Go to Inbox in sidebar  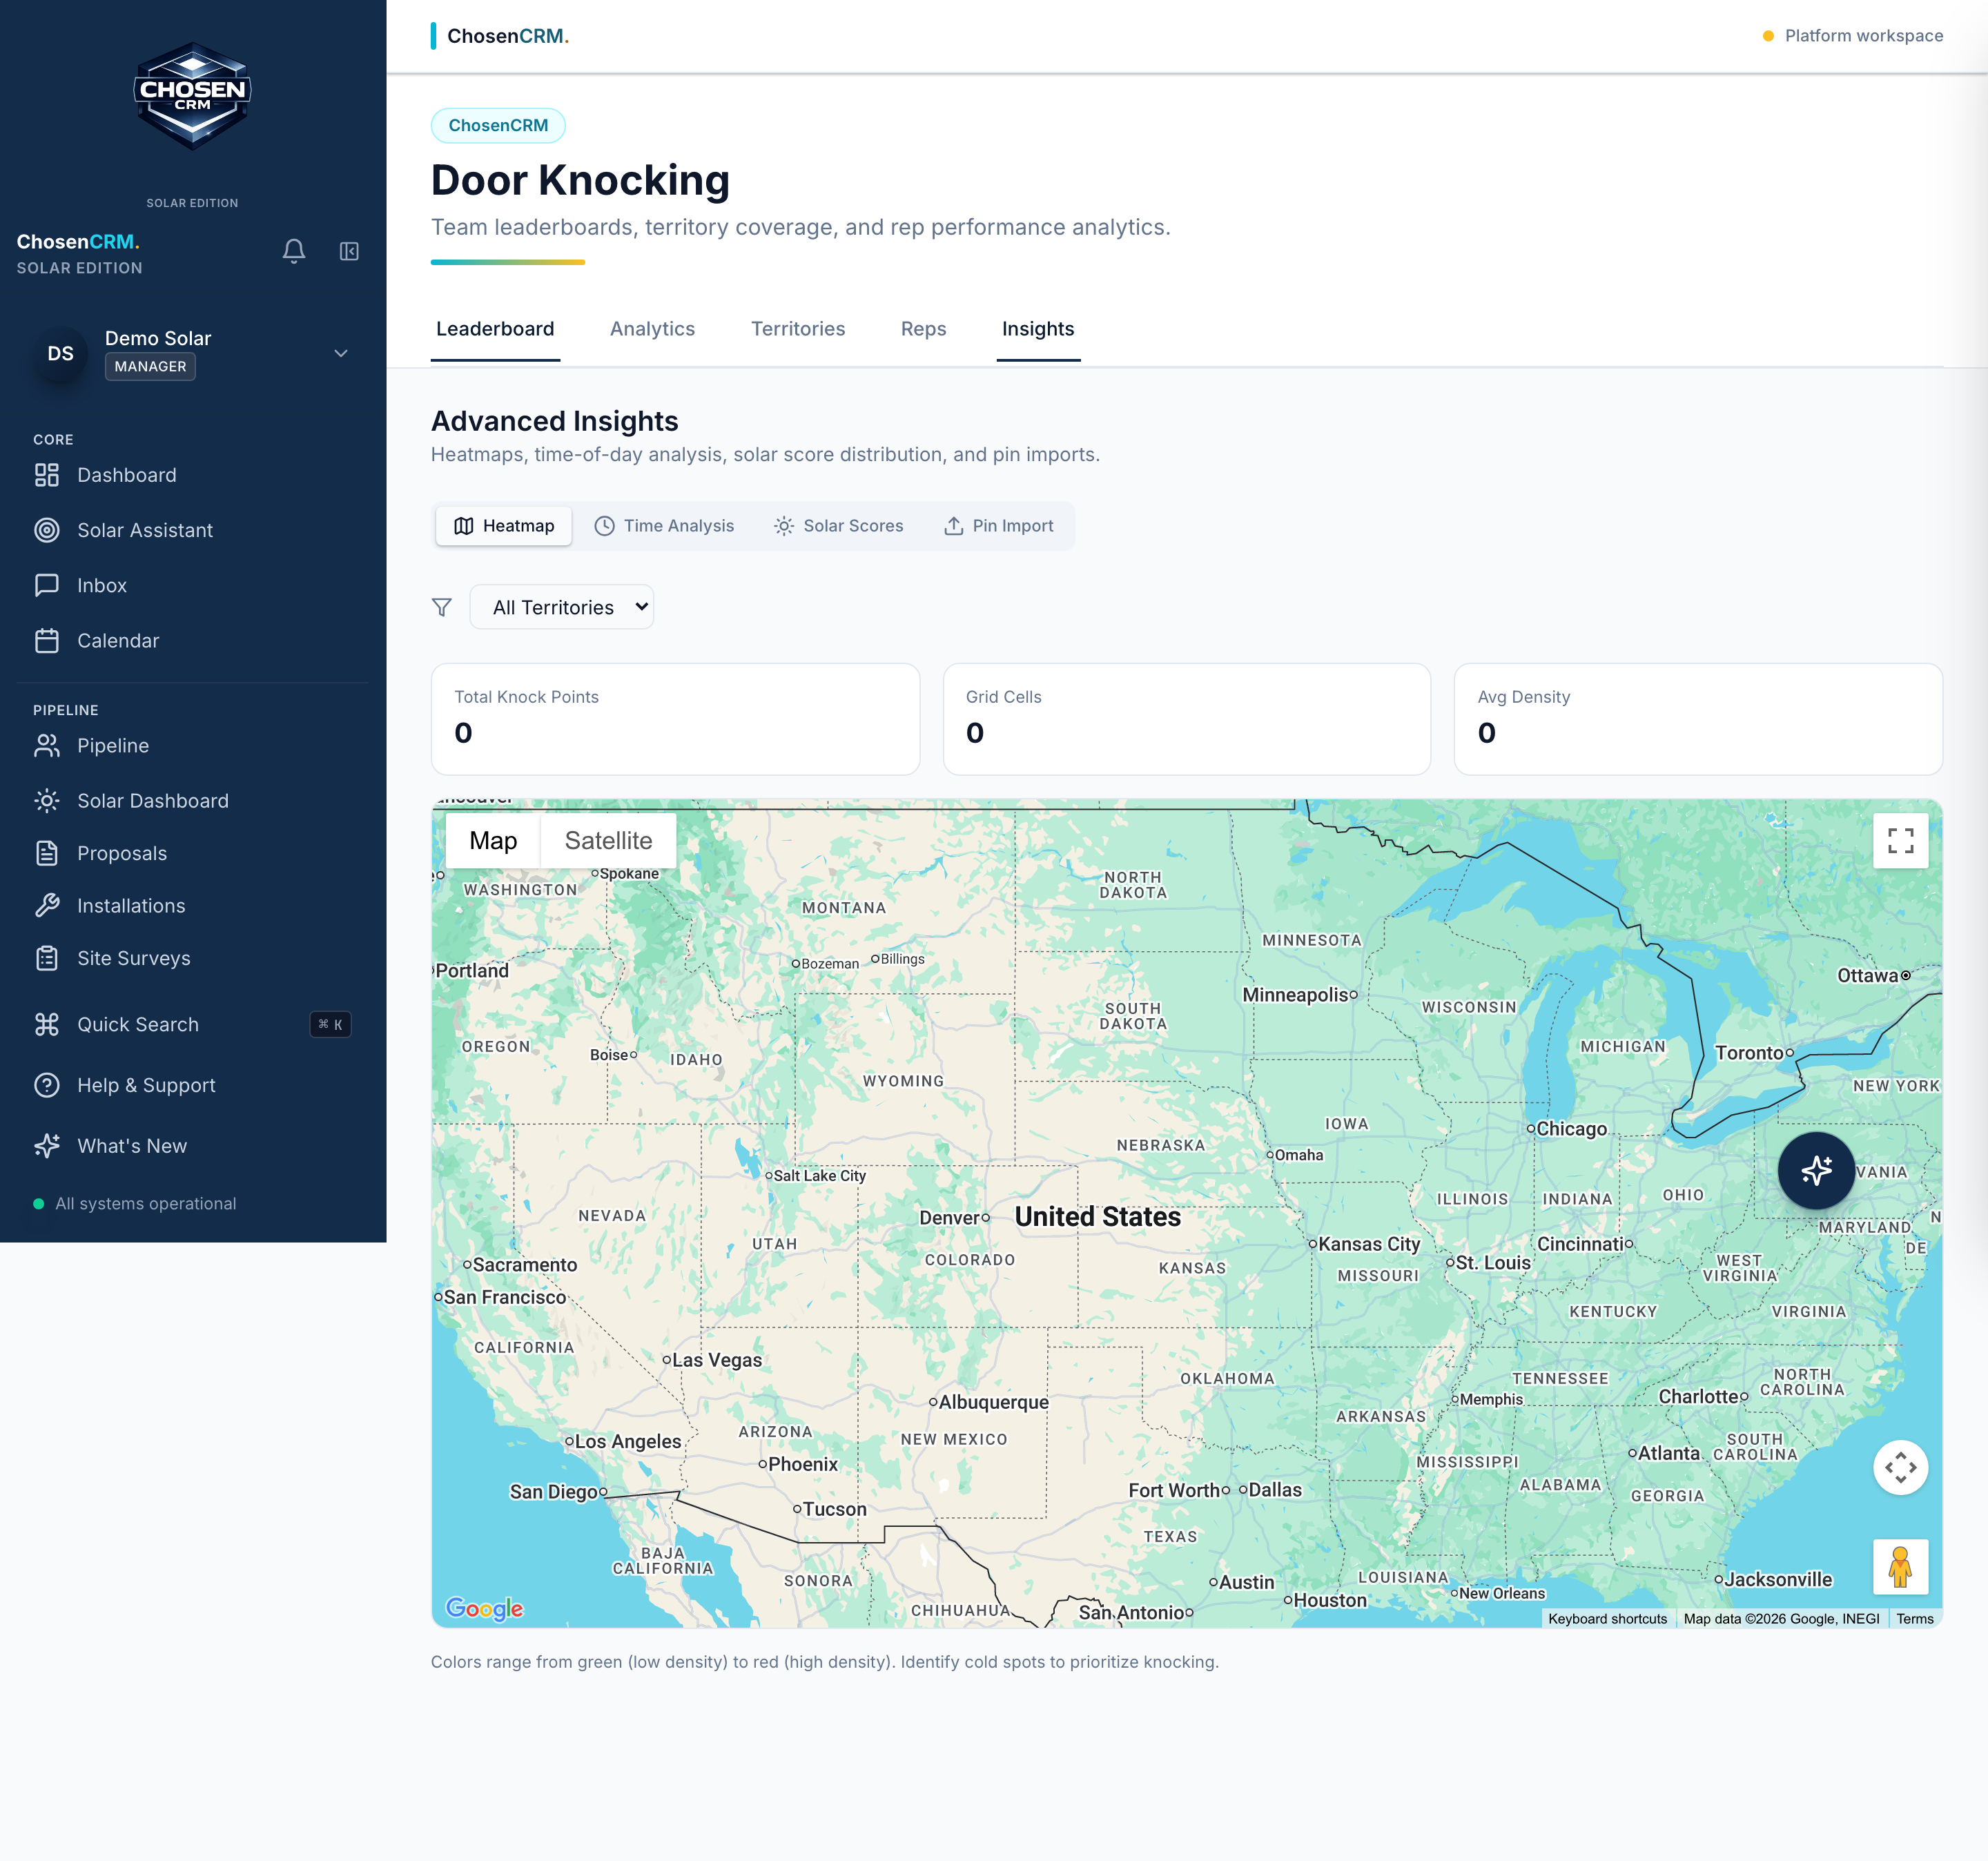[192, 585]
